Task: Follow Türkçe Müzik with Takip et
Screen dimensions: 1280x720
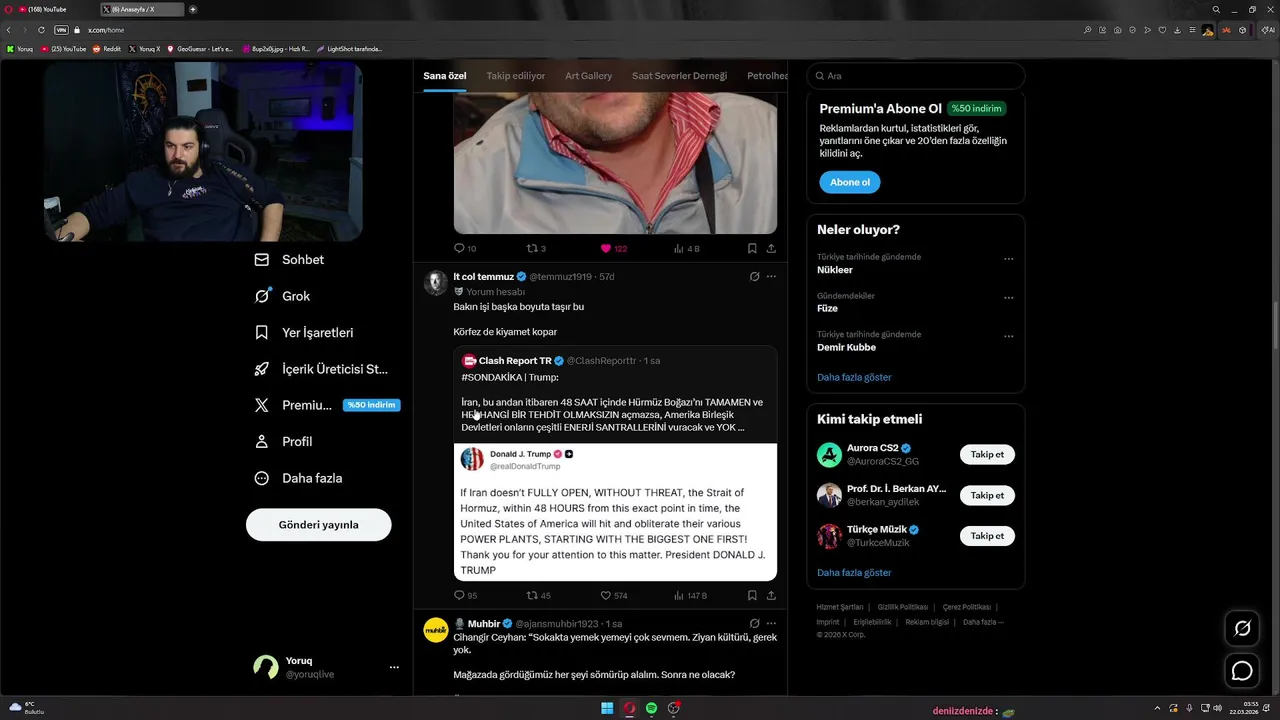Action: [987, 536]
